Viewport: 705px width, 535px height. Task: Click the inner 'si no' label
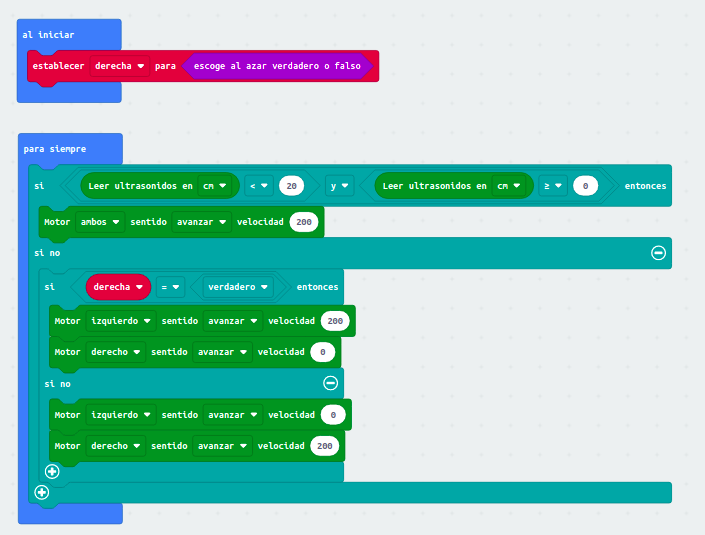point(58,383)
